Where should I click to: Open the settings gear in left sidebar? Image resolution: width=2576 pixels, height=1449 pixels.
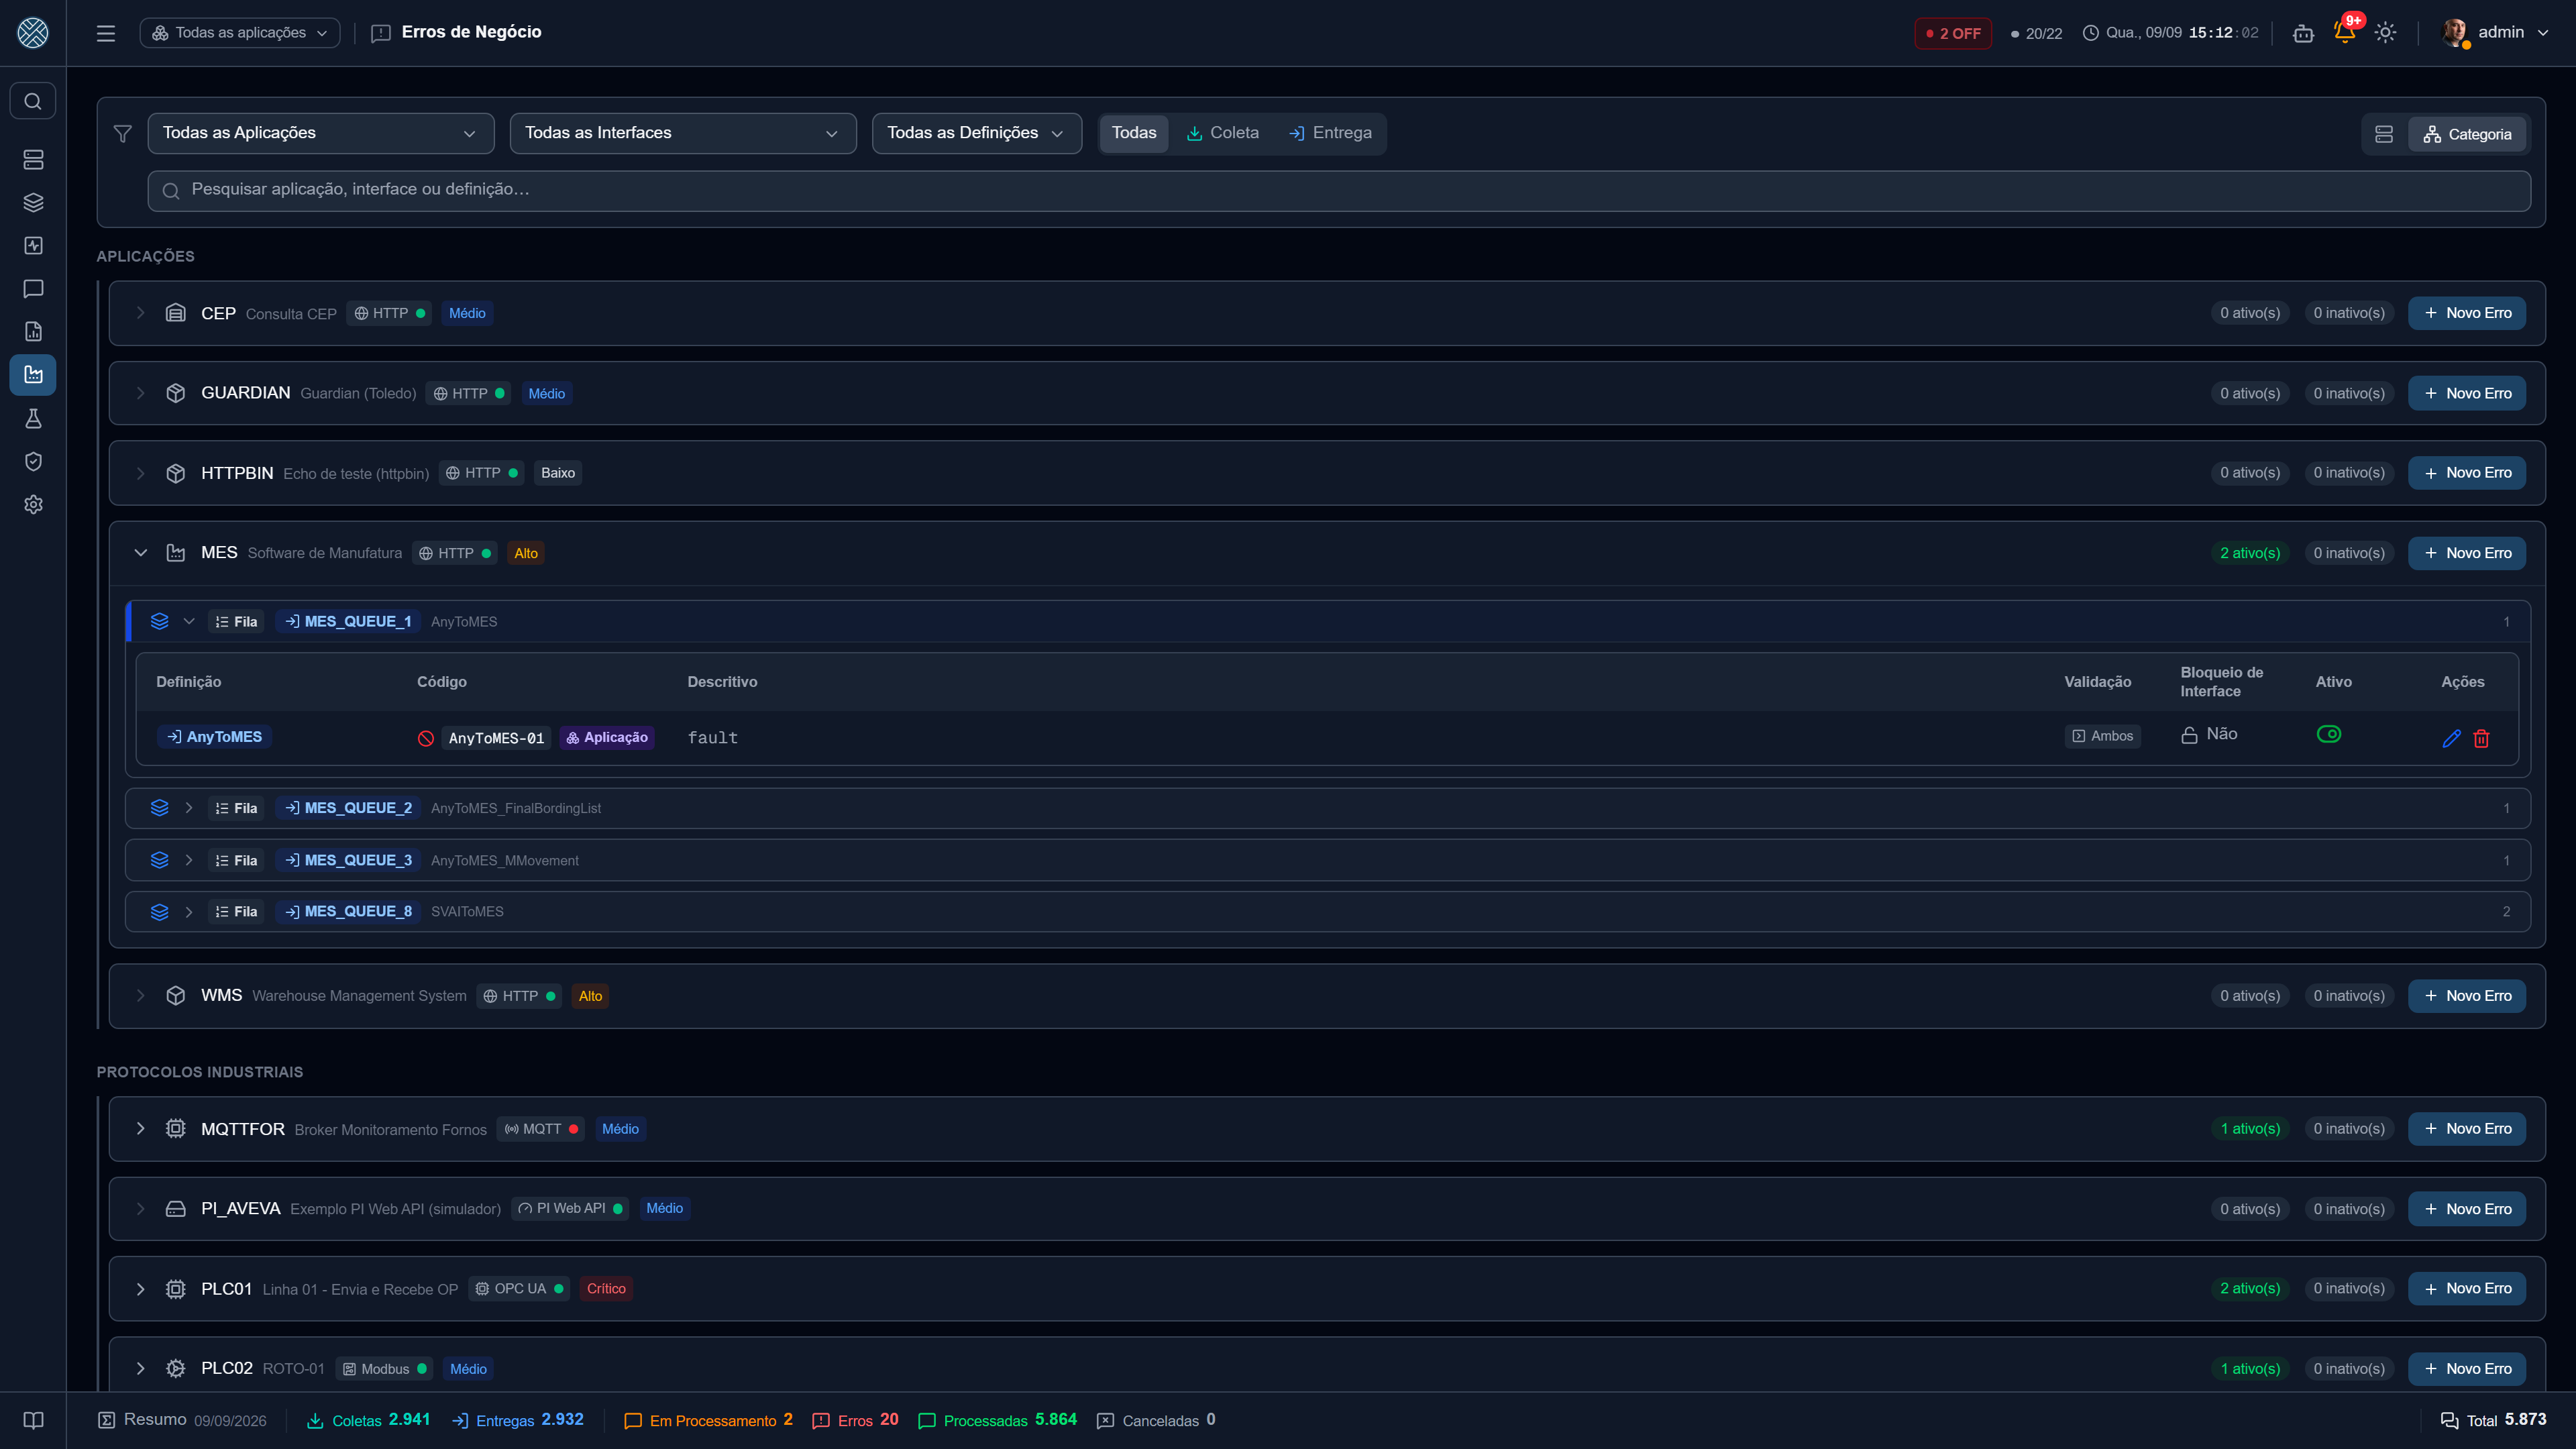coord(33,504)
